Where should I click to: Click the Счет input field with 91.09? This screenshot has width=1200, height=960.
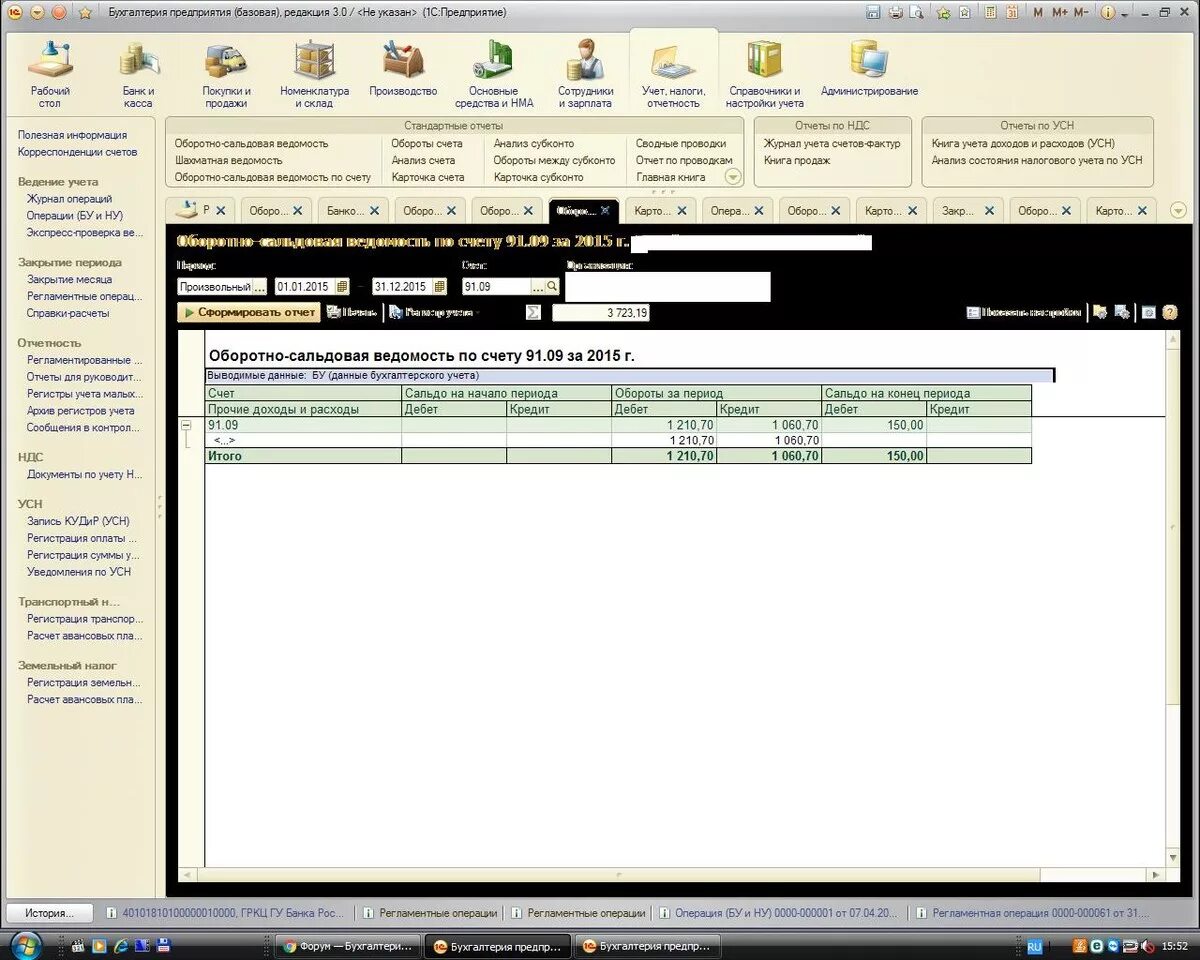tap(496, 286)
